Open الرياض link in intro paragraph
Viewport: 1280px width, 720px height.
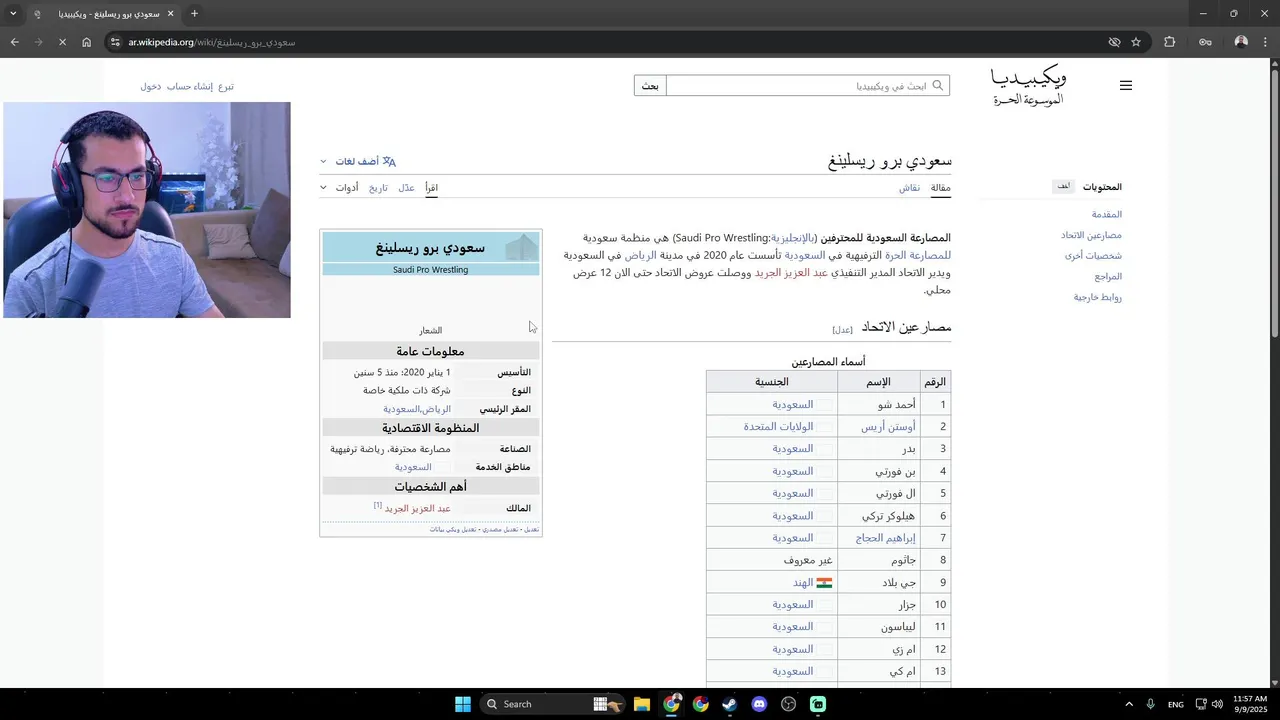coord(641,256)
